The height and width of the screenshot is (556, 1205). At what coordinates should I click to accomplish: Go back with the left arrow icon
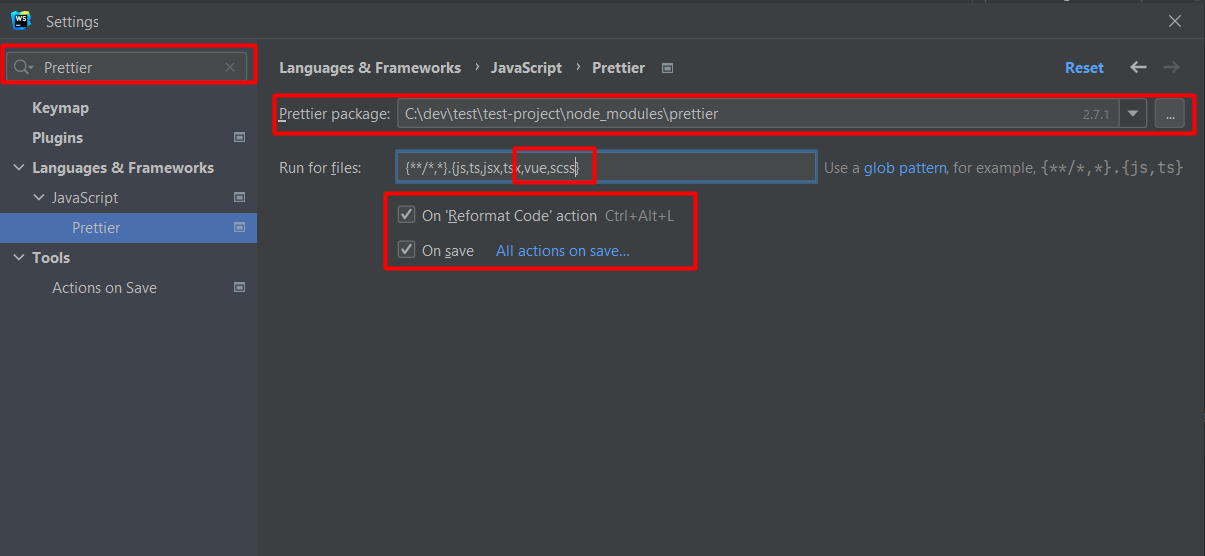pyautogui.click(x=1138, y=68)
